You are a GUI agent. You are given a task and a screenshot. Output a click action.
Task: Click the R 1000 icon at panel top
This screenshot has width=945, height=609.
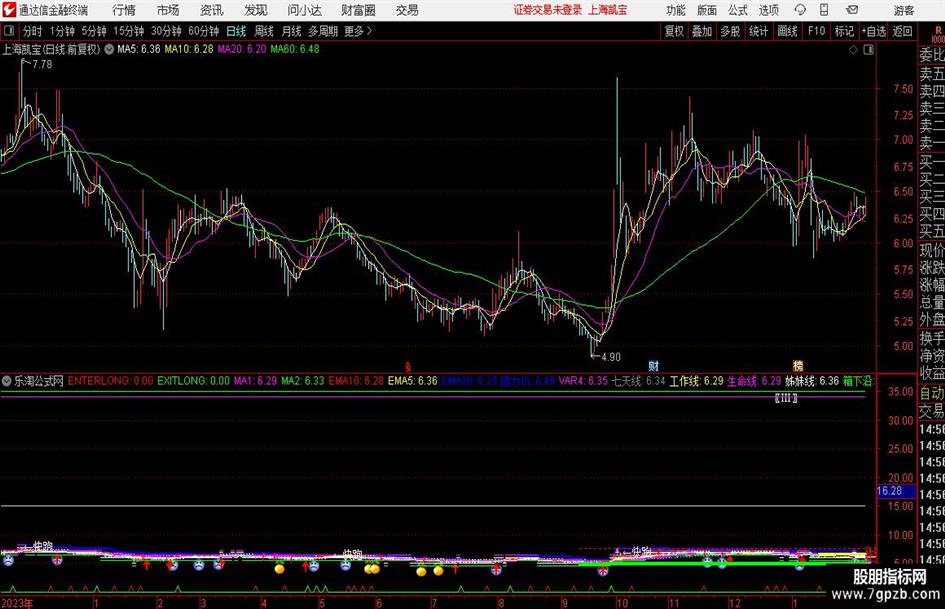[938, 35]
